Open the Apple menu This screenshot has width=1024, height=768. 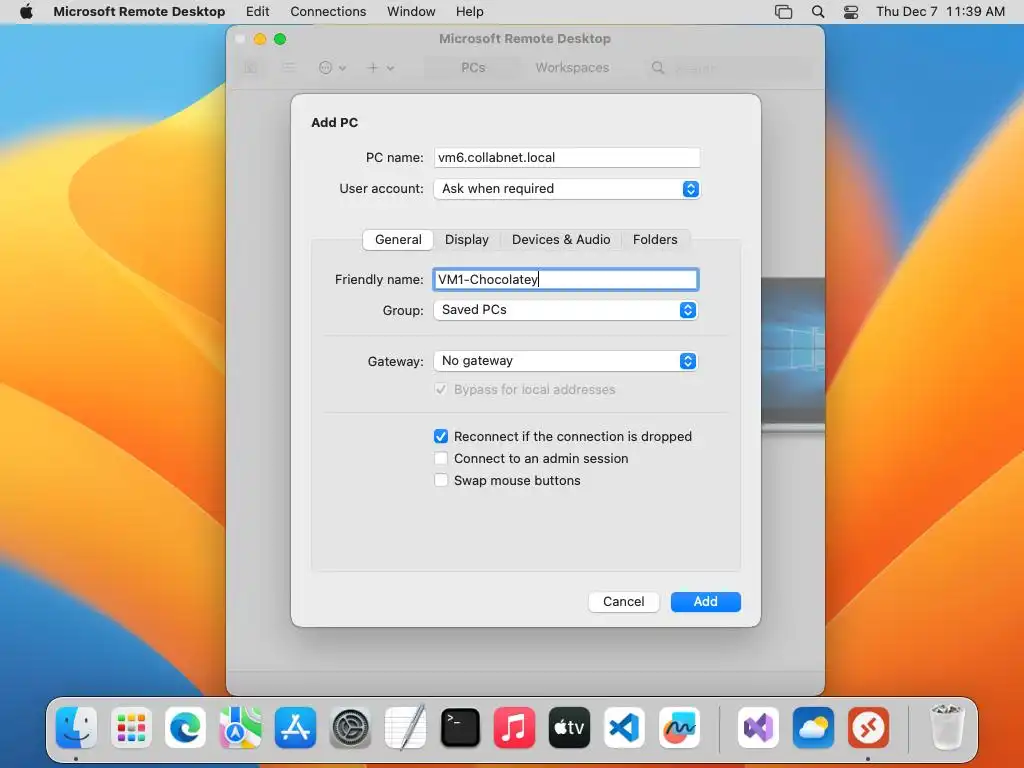coord(26,12)
